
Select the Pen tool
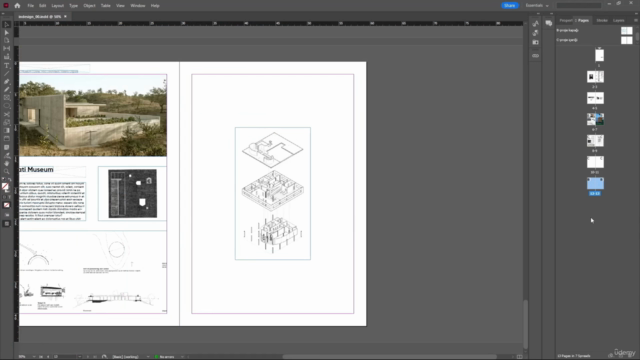[x=7, y=82]
